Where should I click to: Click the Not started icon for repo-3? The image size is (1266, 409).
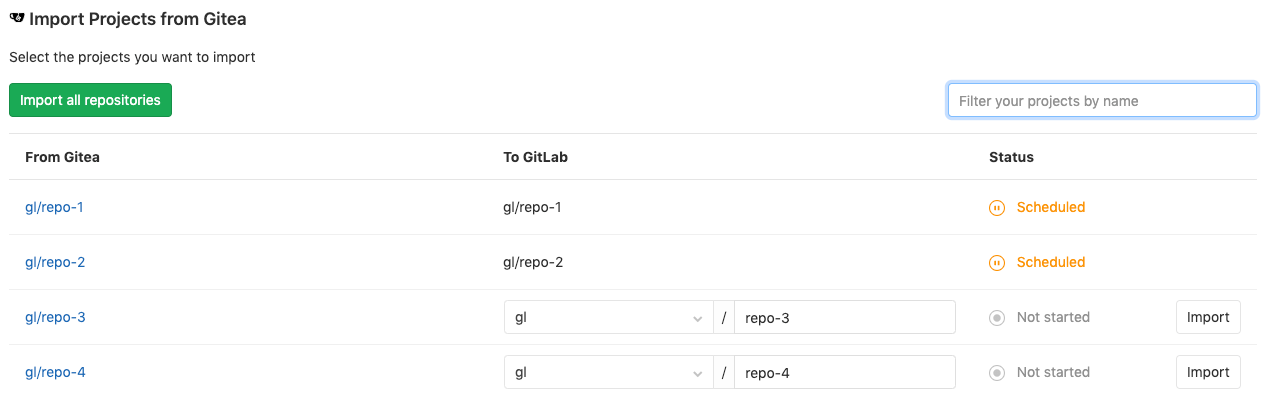point(997,318)
